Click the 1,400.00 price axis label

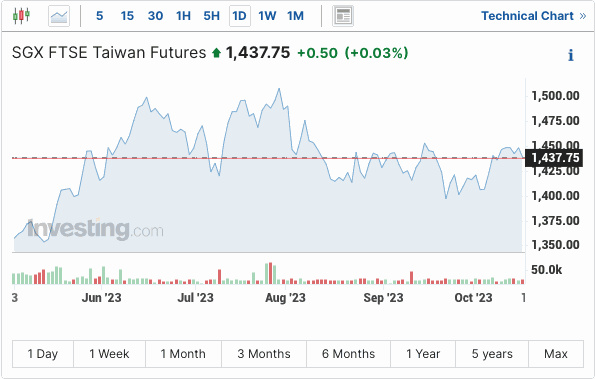555,196
